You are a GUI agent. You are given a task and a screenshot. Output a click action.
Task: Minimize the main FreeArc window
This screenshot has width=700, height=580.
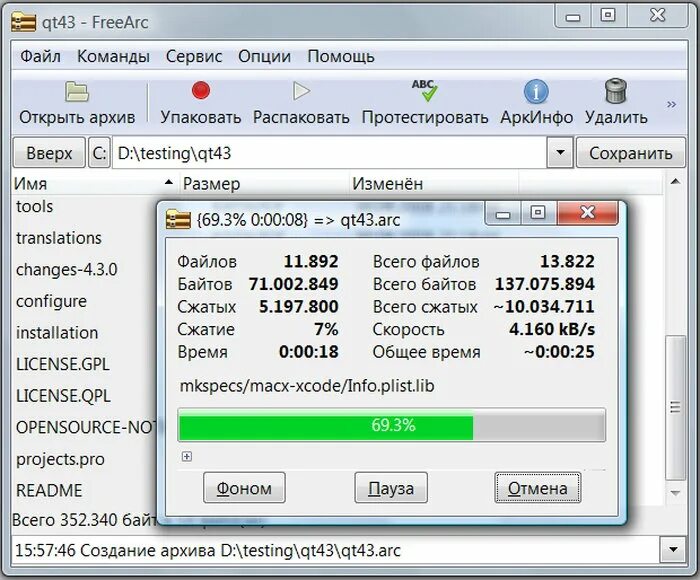573,17
